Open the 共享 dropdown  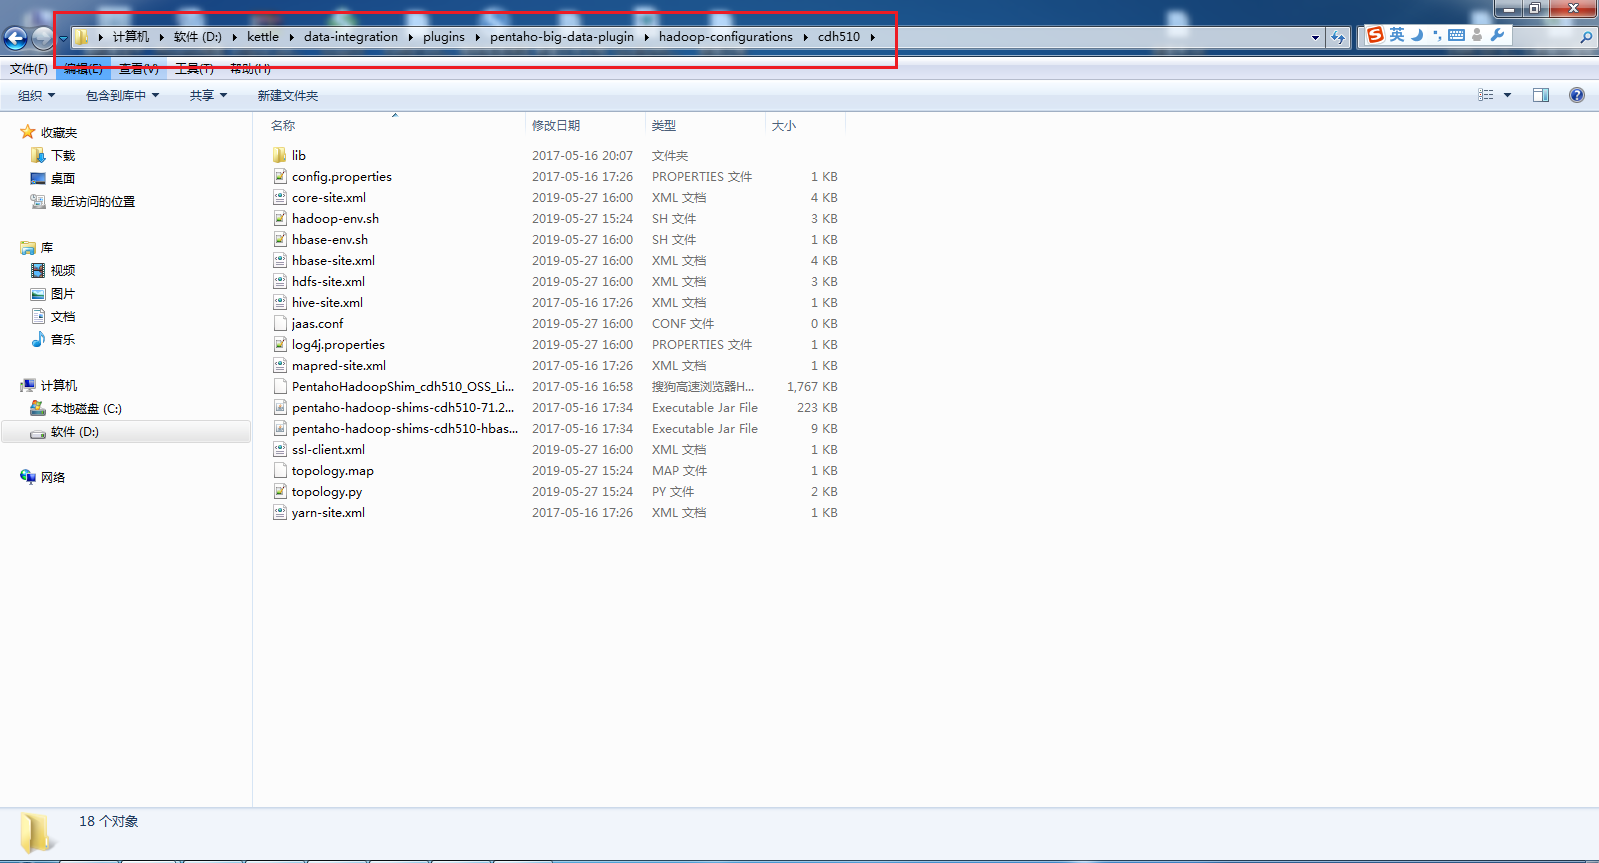pos(209,95)
